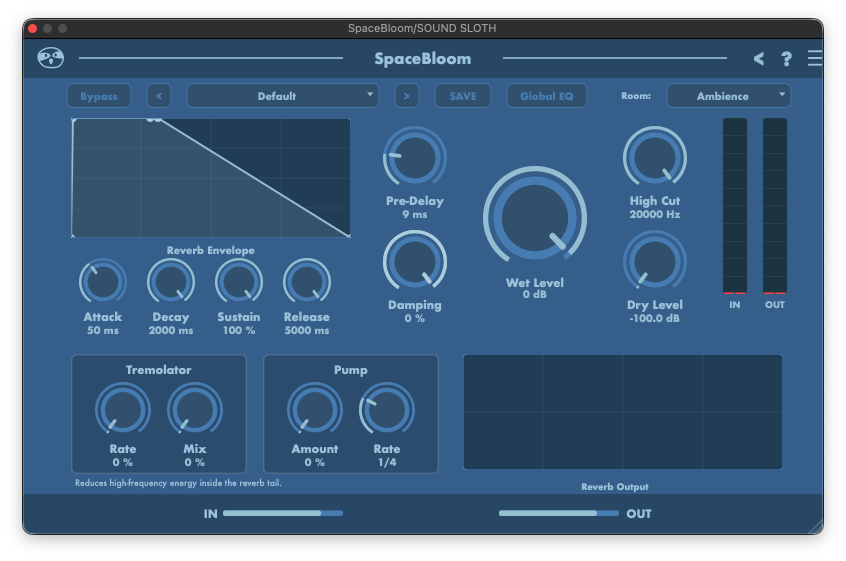Click the Wet Level knob

pos(534,216)
